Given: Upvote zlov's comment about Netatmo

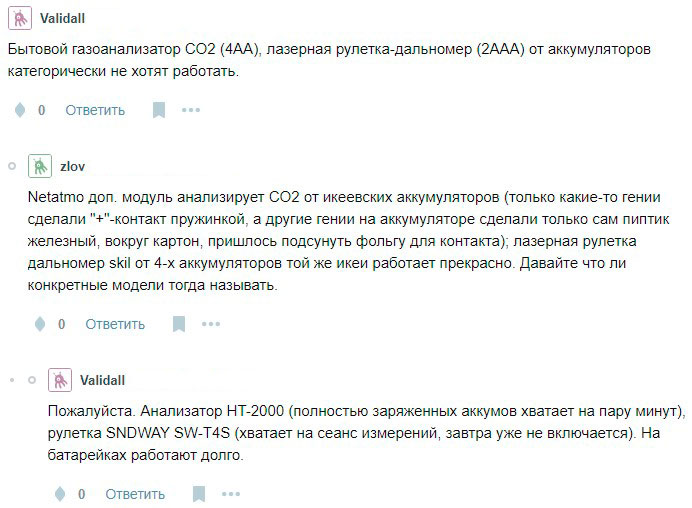Looking at the screenshot, I should click(40, 324).
